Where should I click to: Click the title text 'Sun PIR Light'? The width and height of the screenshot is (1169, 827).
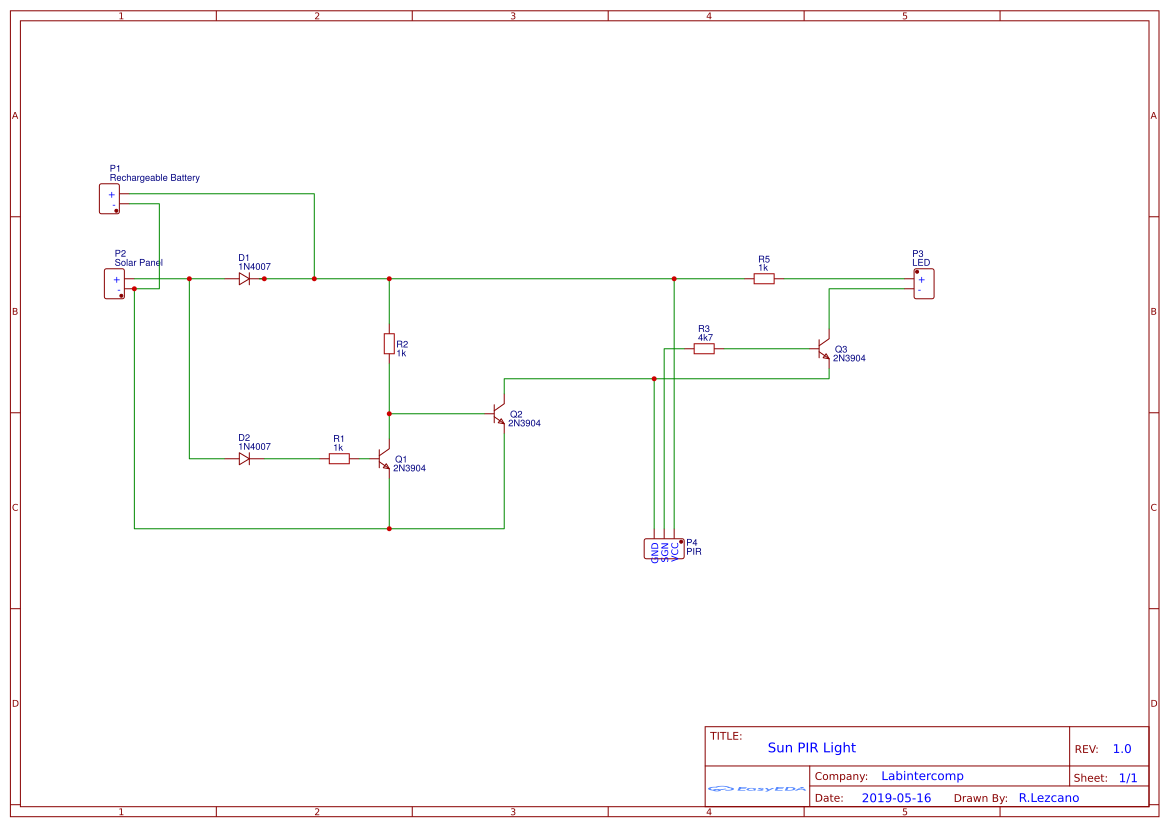coord(812,748)
